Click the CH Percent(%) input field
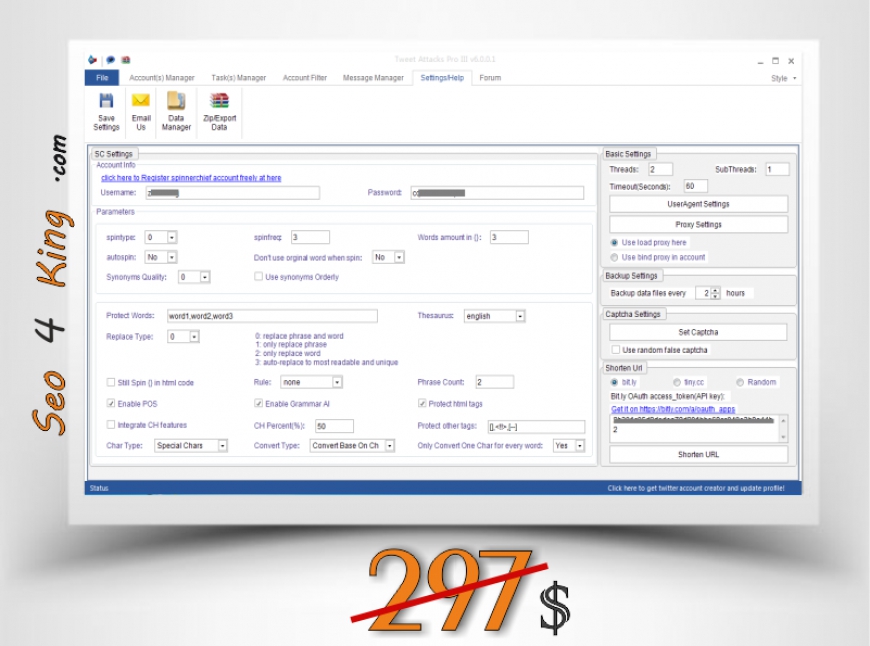The width and height of the screenshot is (870, 646). coord(334,426)
